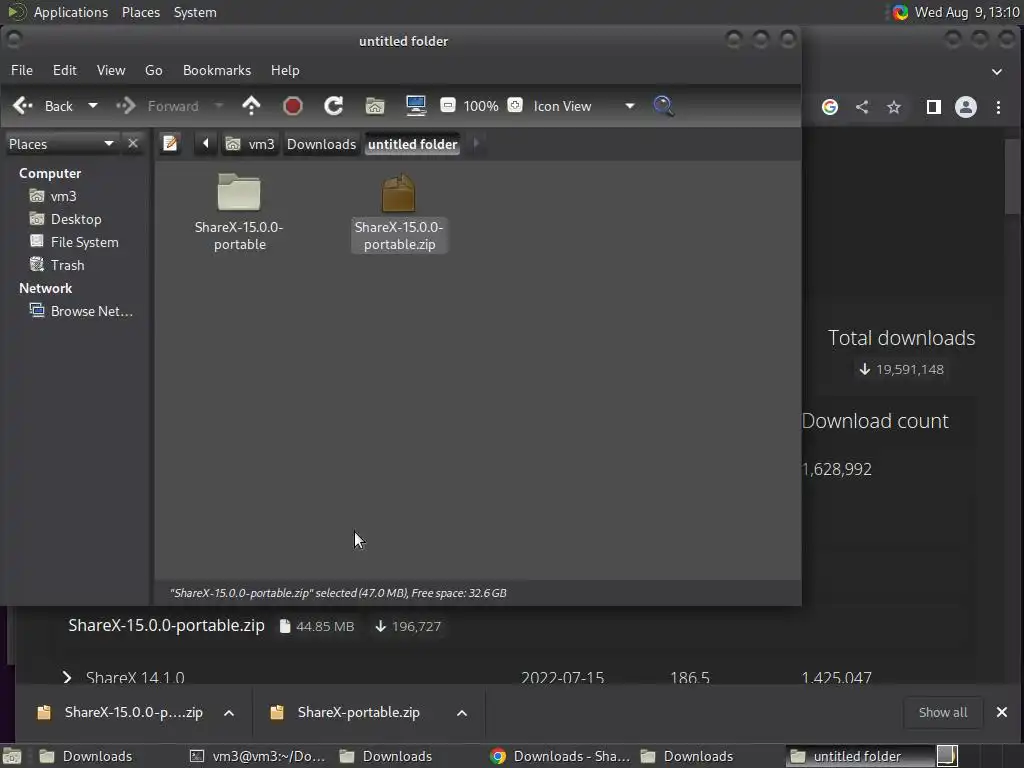The image size is (1024, 768).
Task: Open the View menu
Action: [111, 70]
